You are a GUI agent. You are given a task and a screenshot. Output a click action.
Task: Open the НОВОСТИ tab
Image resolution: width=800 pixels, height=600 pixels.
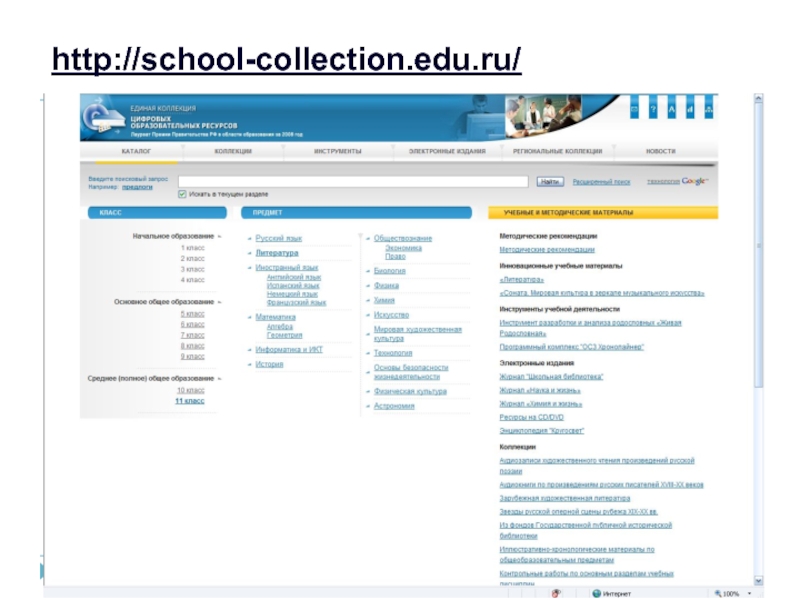(661, 151)
